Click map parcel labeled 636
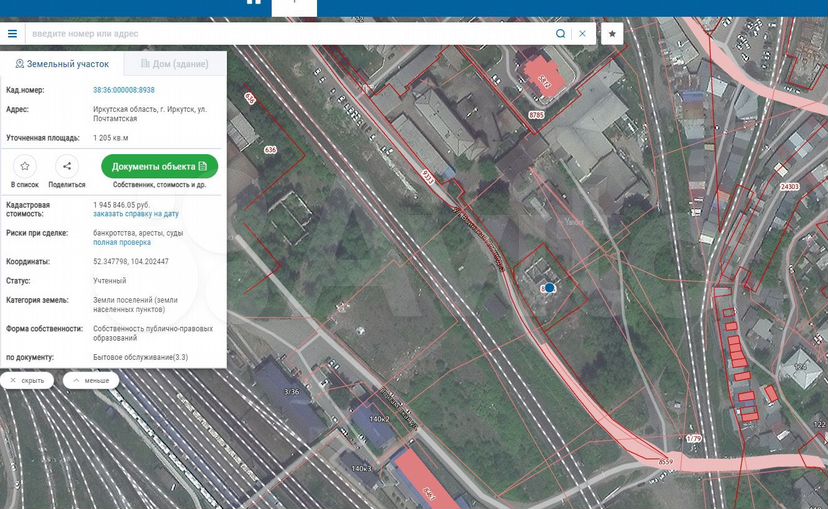 270,150
